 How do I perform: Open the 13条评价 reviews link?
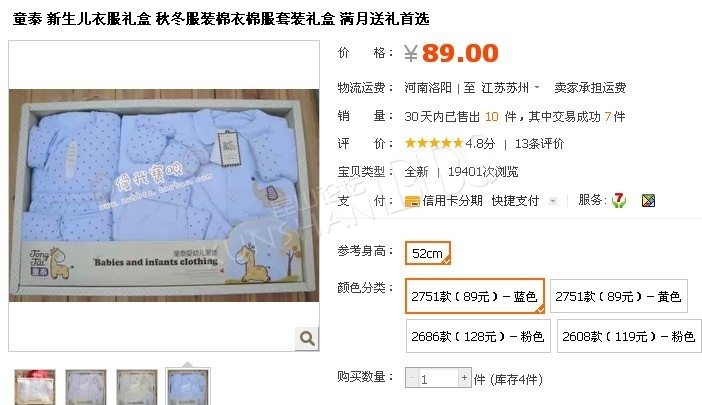tap(539, 144)
